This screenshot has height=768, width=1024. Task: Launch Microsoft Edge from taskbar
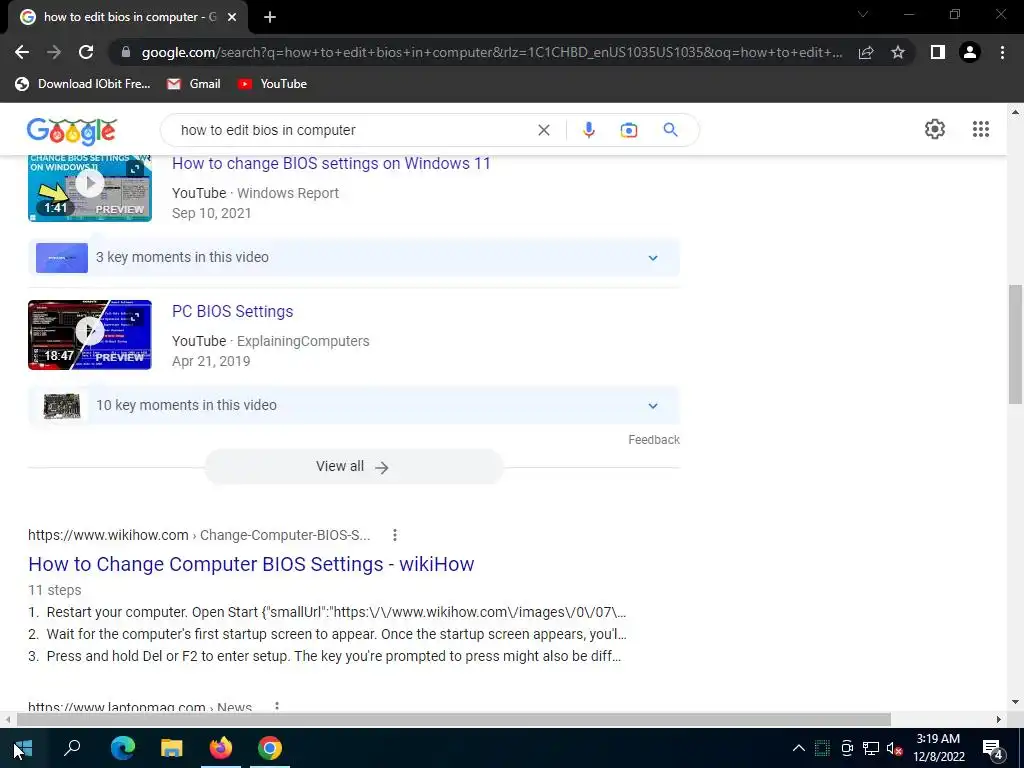[x=122, y=748]
